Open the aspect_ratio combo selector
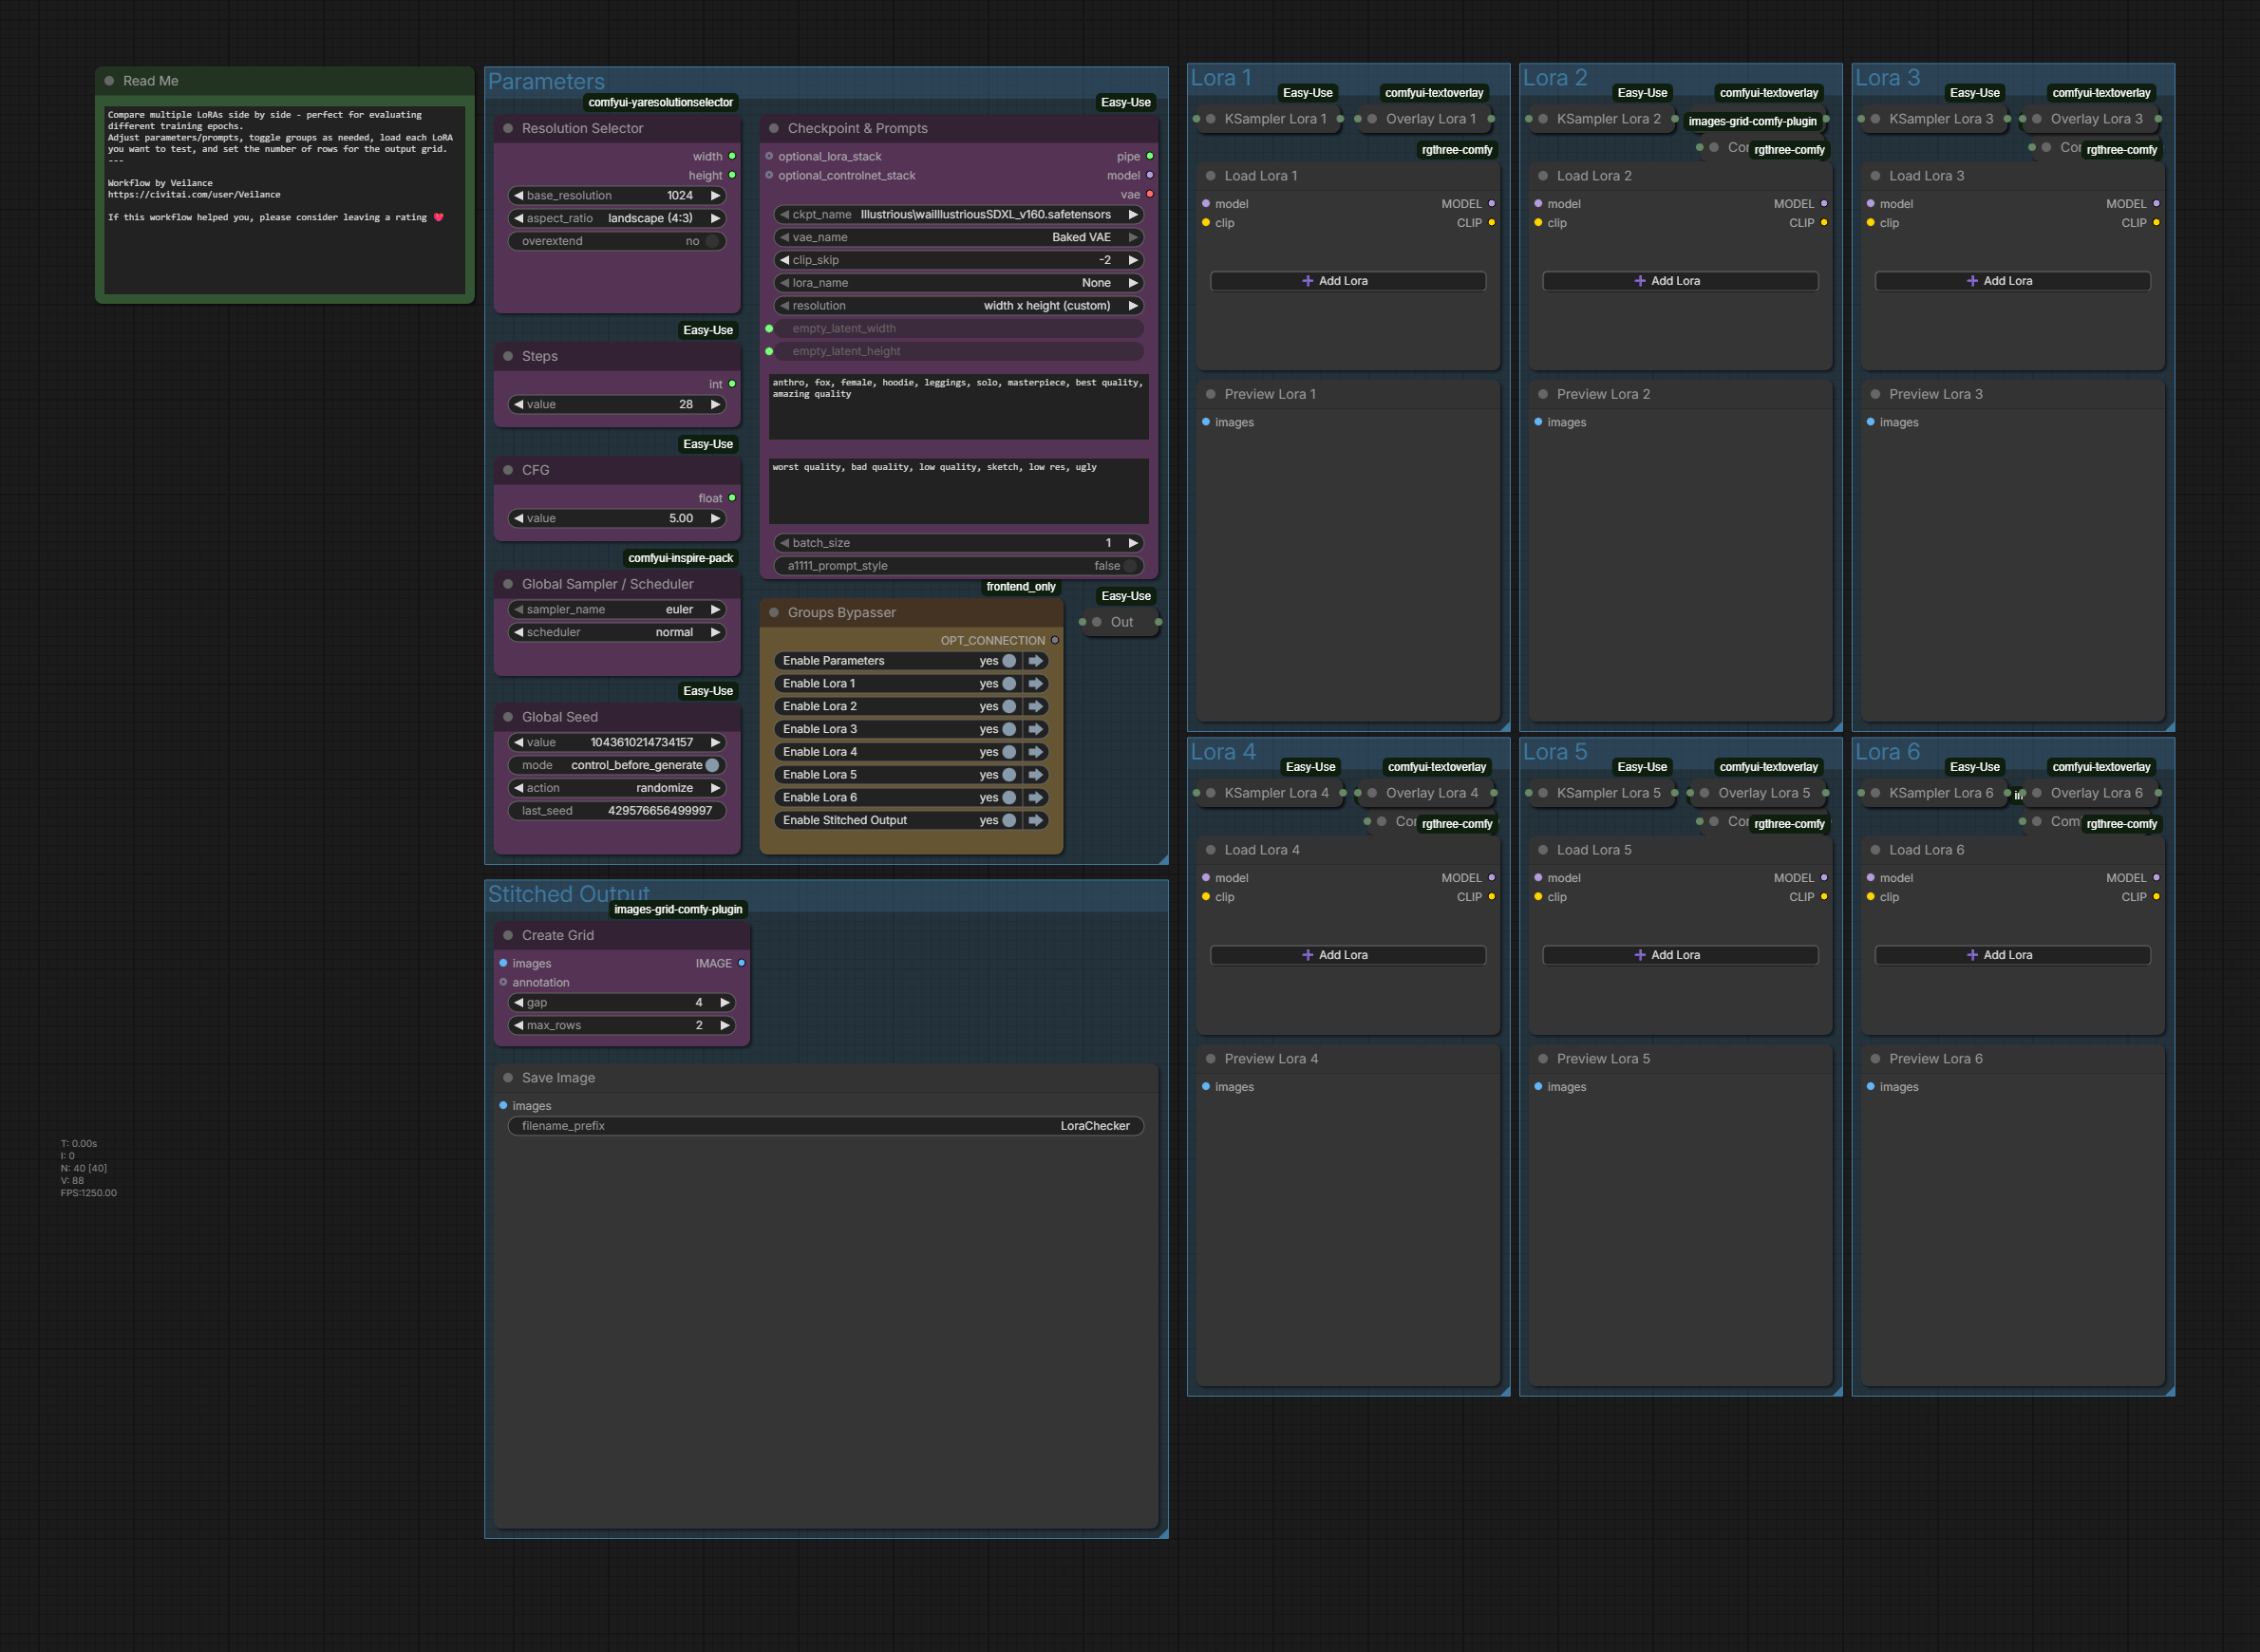The height and width of the screenshot is (1652, 2260). [x=616, y=218]
